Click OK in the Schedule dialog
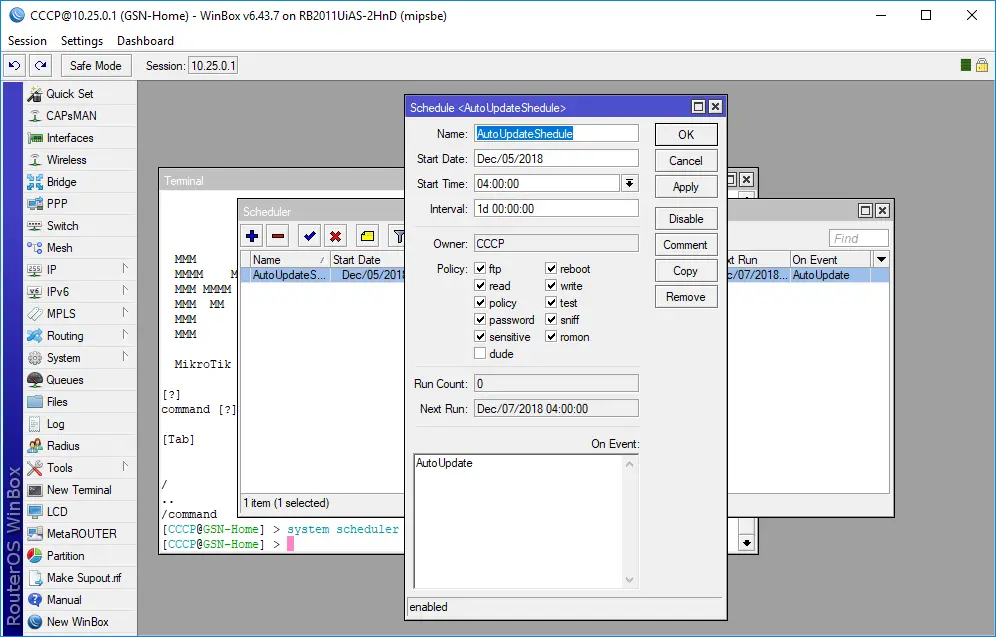996x637 pixels. tap(686, 135)
